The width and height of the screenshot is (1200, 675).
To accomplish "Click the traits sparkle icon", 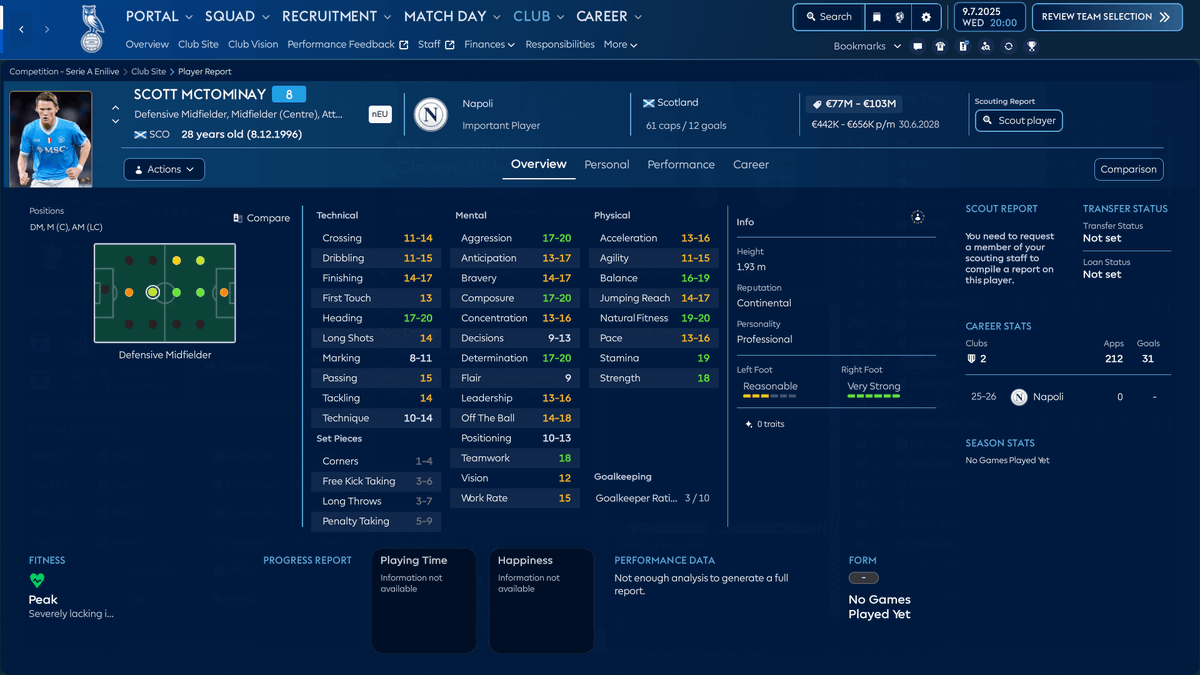I will 749,424.
